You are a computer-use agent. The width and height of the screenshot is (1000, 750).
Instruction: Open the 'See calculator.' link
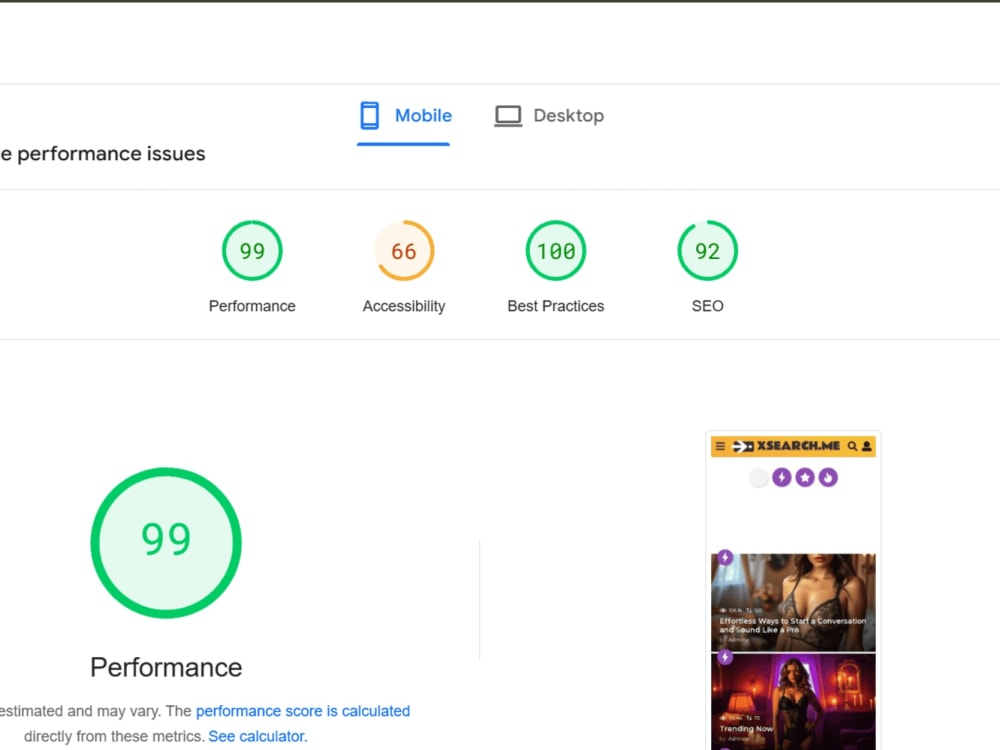tap(258, 736)
